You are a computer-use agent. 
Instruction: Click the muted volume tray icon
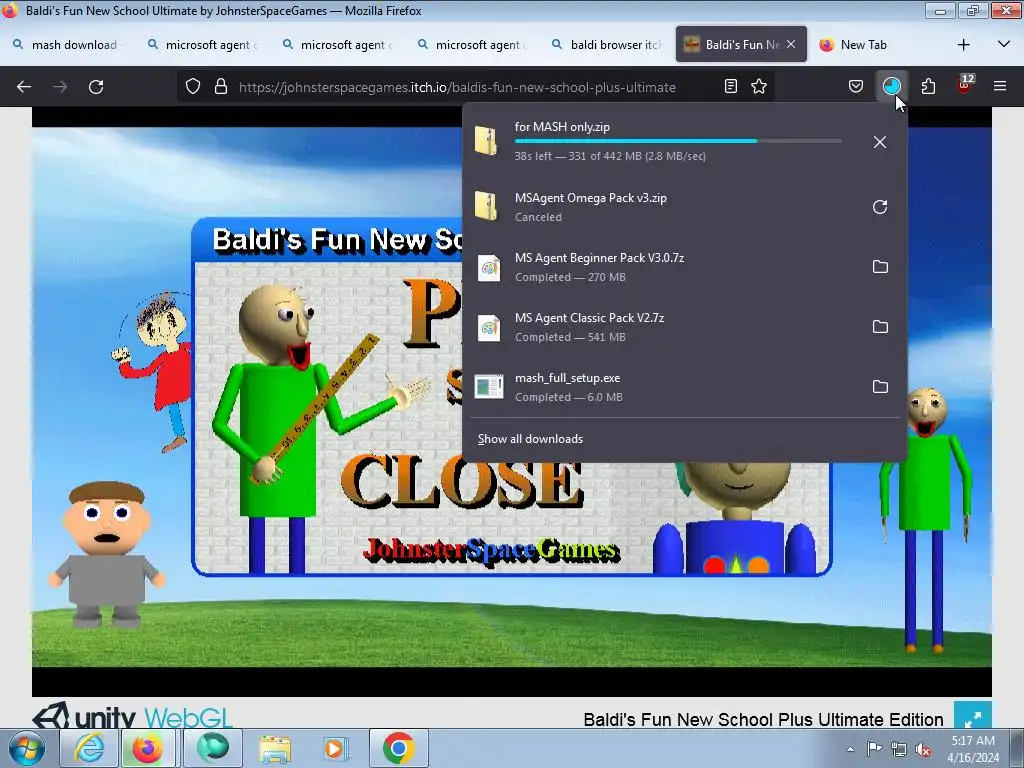tap(923, 750)
